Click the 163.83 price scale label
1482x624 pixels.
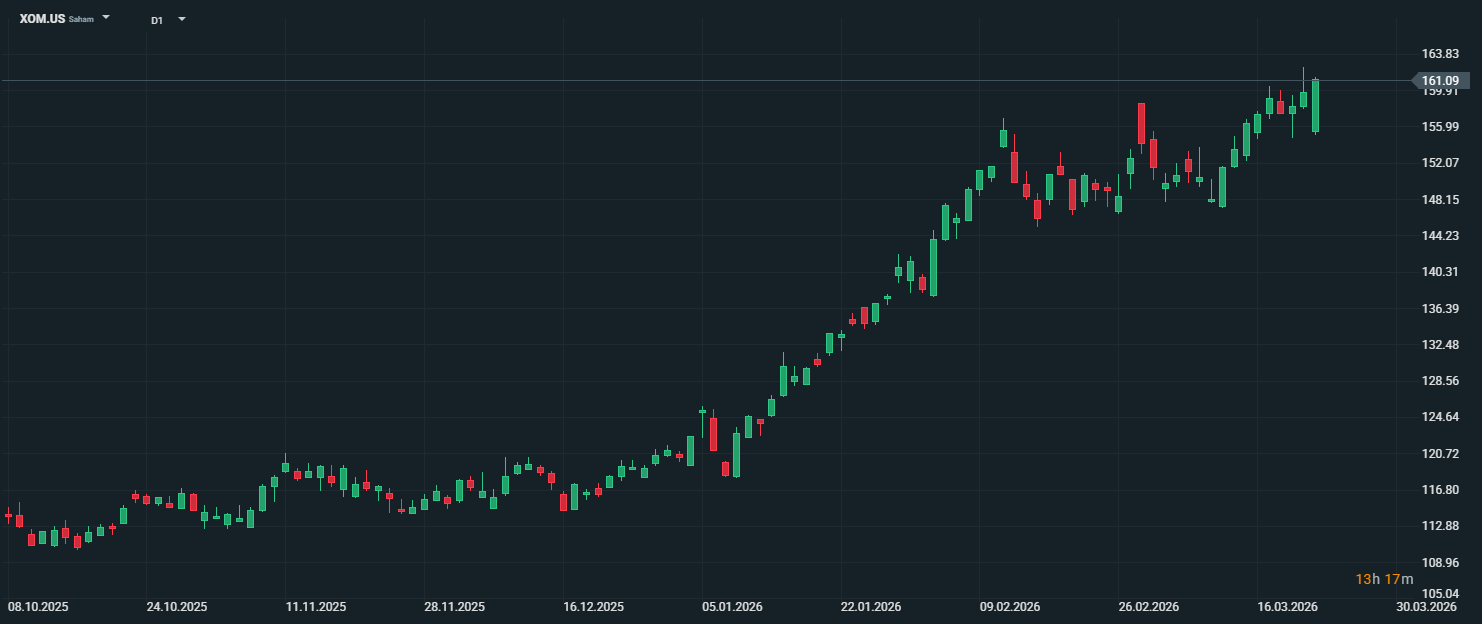point(1440,54)
